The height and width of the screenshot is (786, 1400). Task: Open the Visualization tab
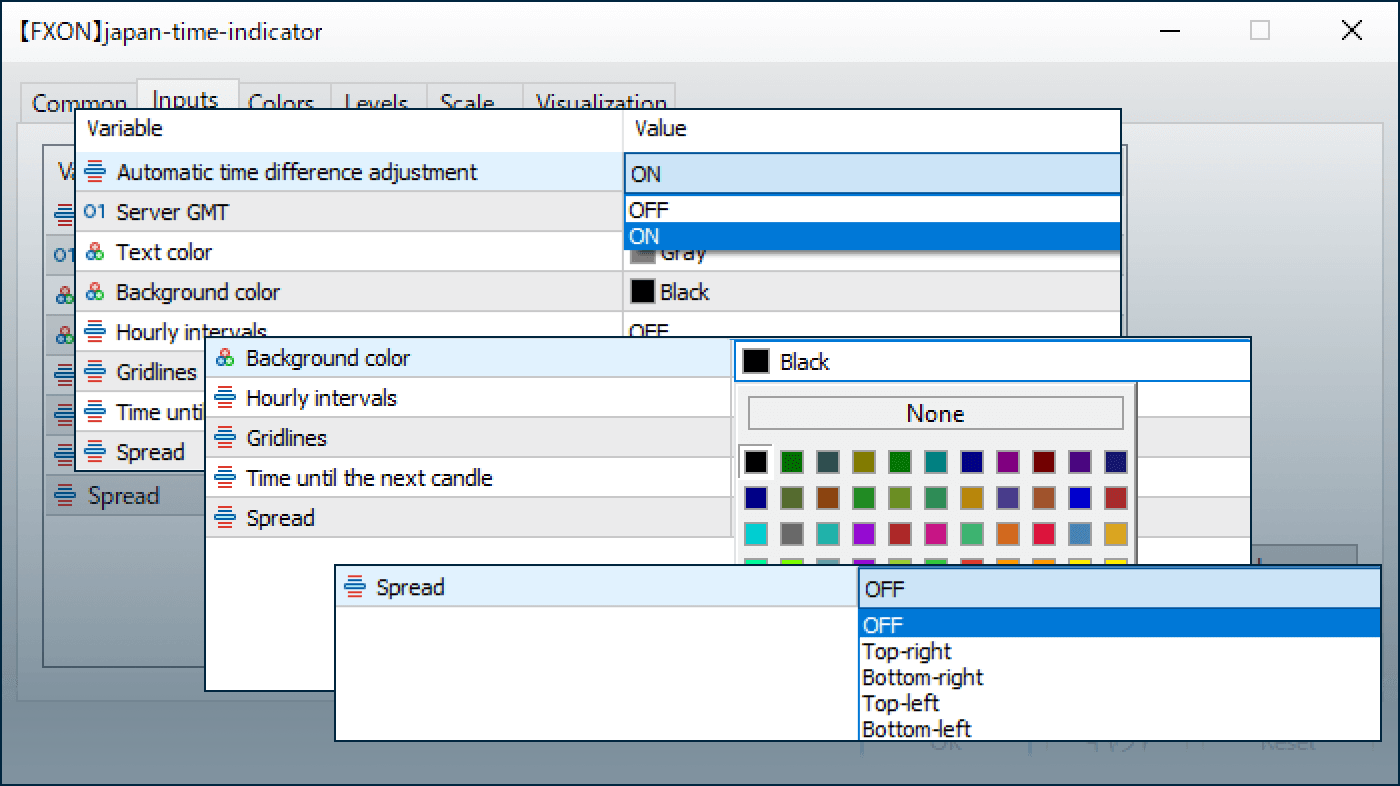(600, 102)
